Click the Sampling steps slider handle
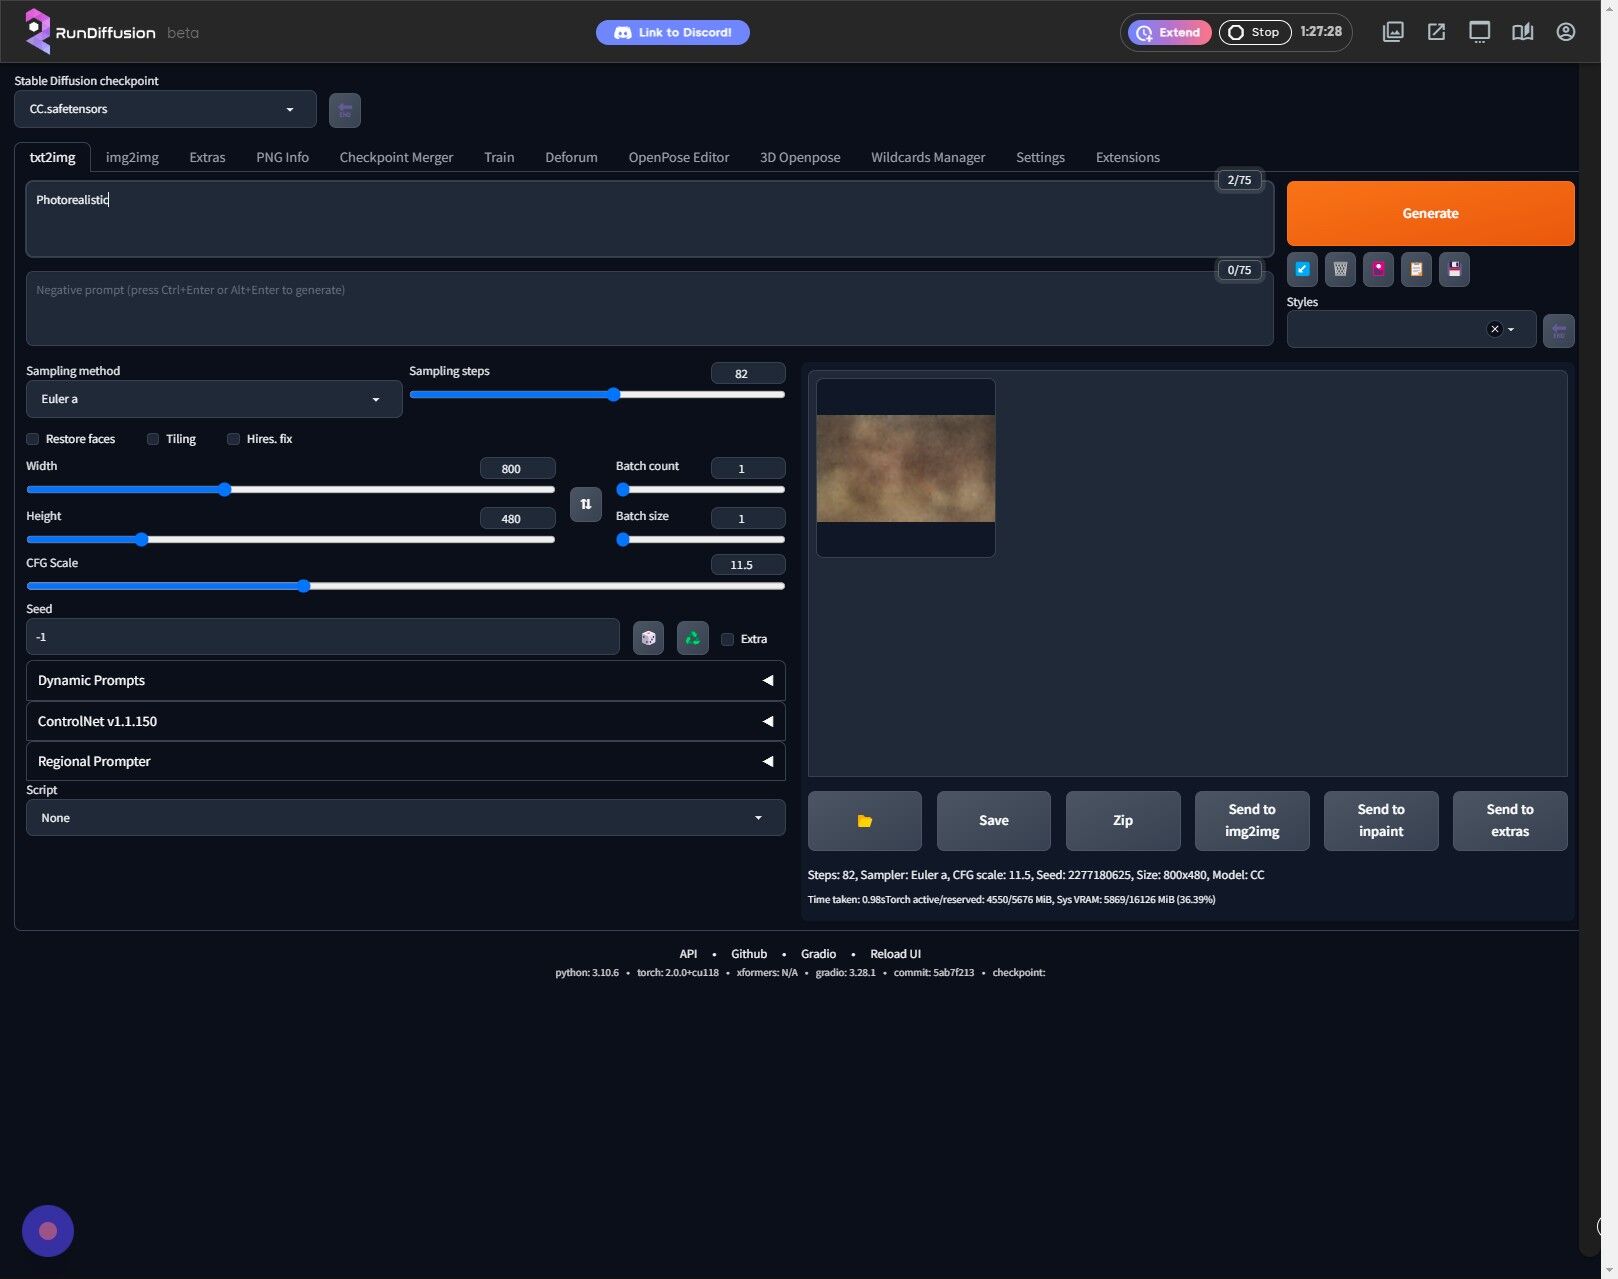Viewport: 1618px width, 1279px height. click(613, 395)
